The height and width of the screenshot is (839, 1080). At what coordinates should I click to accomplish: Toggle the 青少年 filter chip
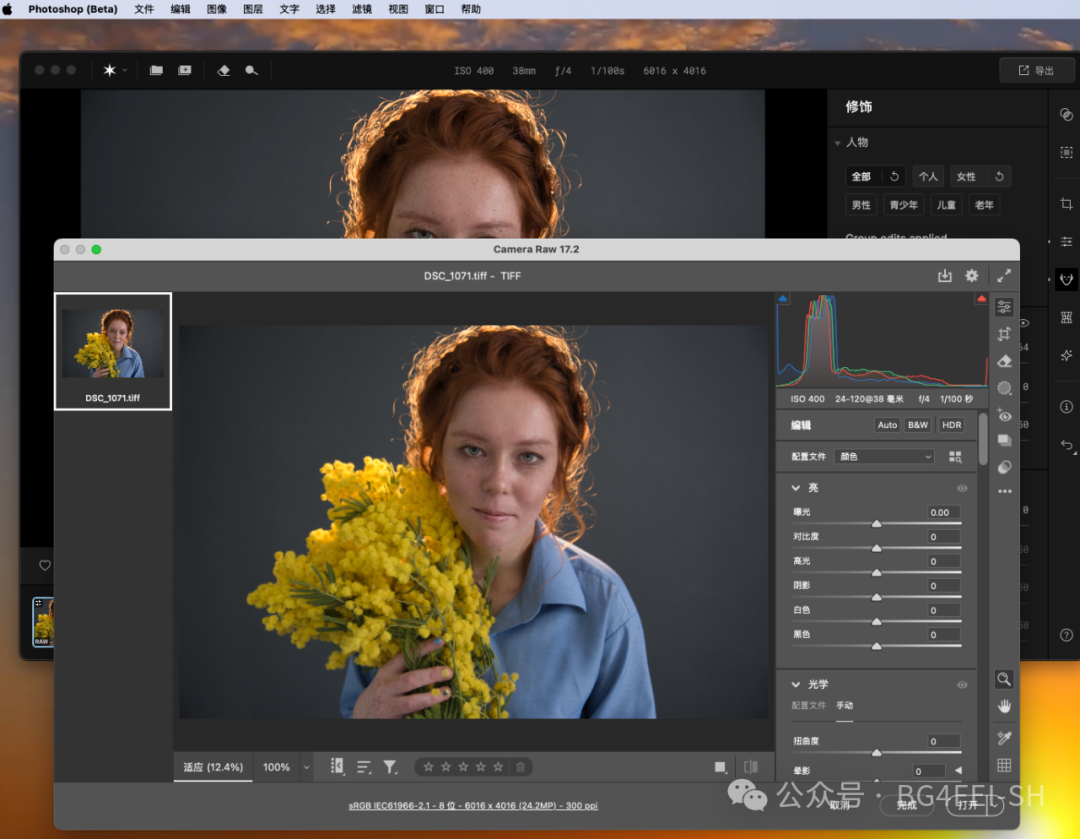(x=904, y=205)
